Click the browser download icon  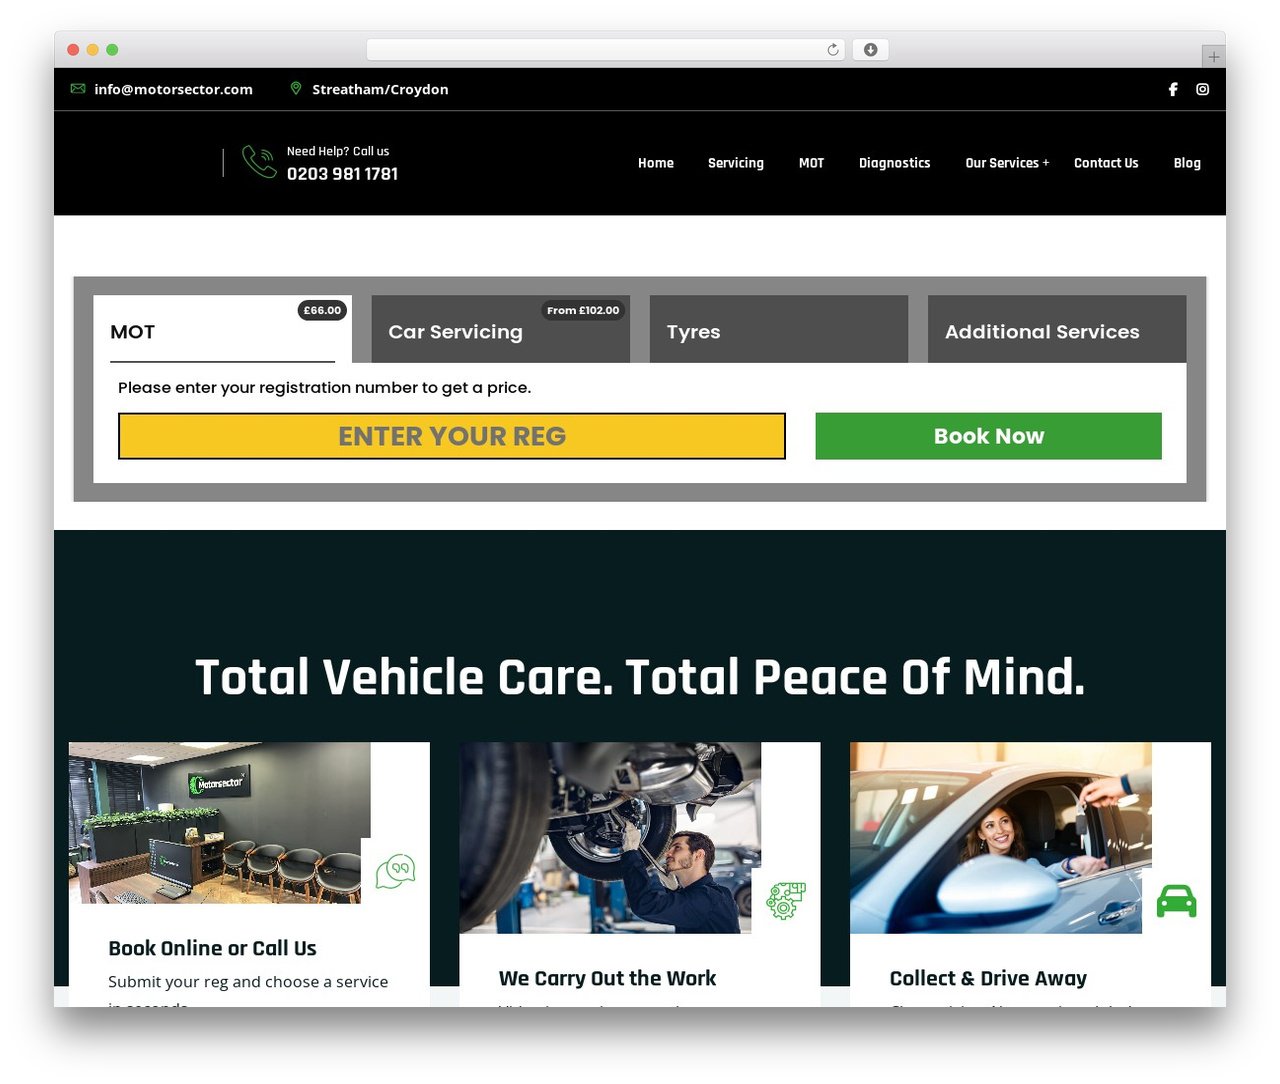click(870, 50)
